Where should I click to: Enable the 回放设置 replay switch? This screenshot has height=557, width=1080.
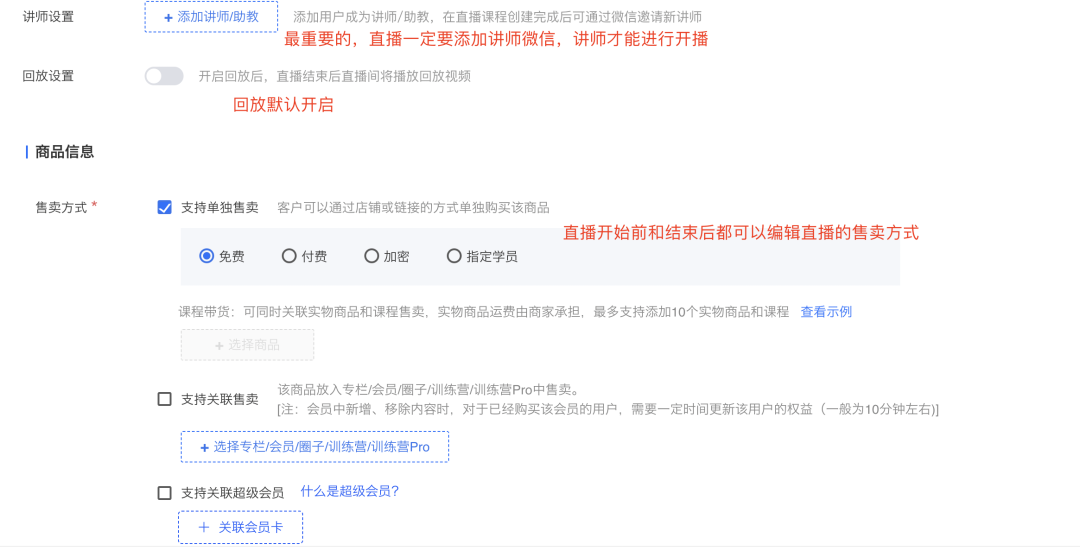(164, 76)
